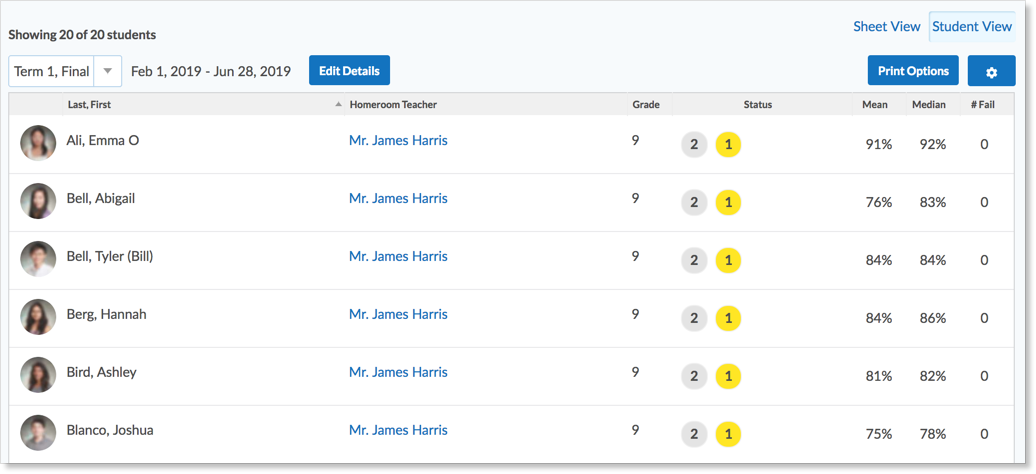Switch to Sheet View tab
Screen dimensions: 1036x474
[x=886, y=27]
